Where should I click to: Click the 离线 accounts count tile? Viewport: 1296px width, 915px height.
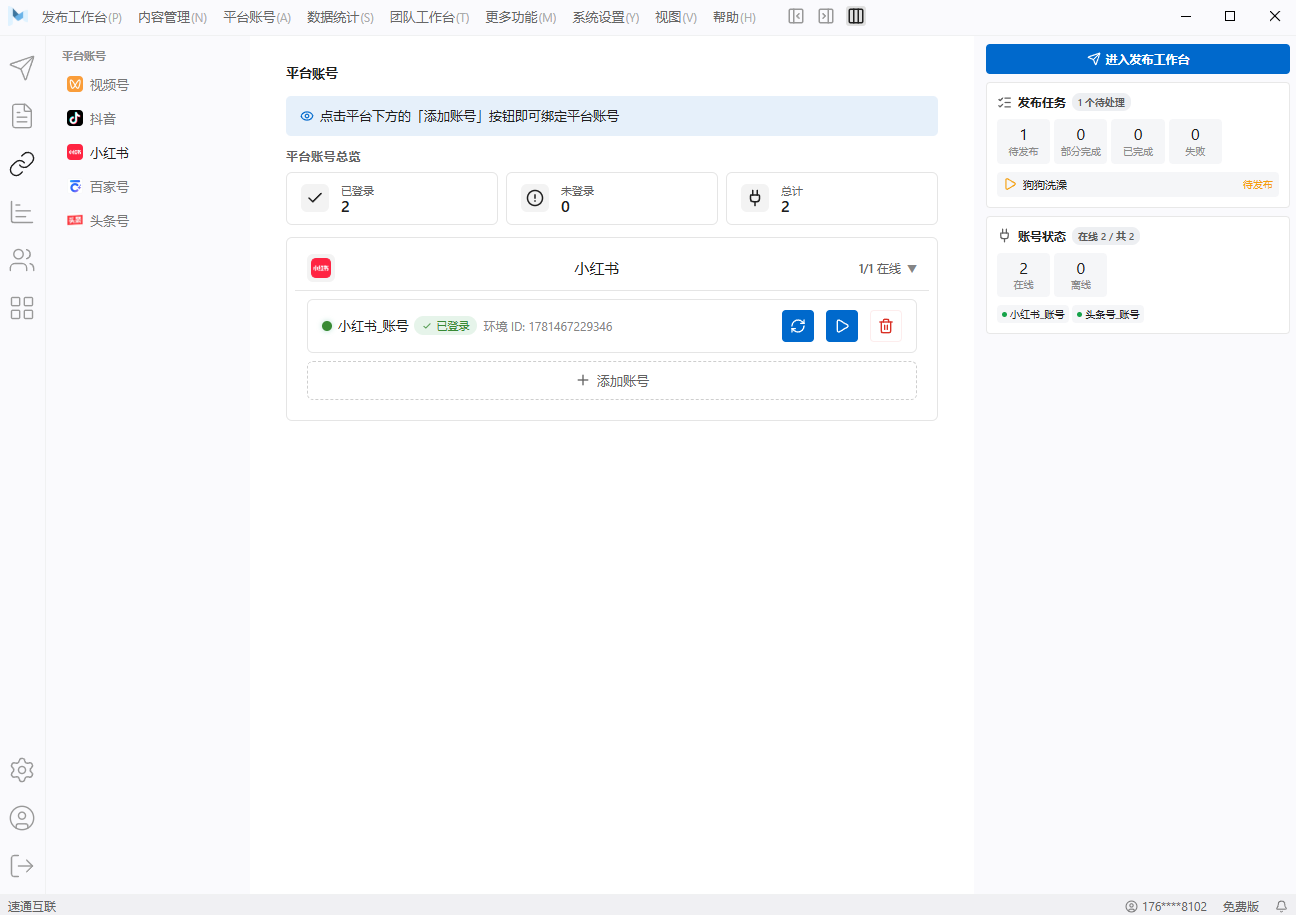pos(1081,275)
